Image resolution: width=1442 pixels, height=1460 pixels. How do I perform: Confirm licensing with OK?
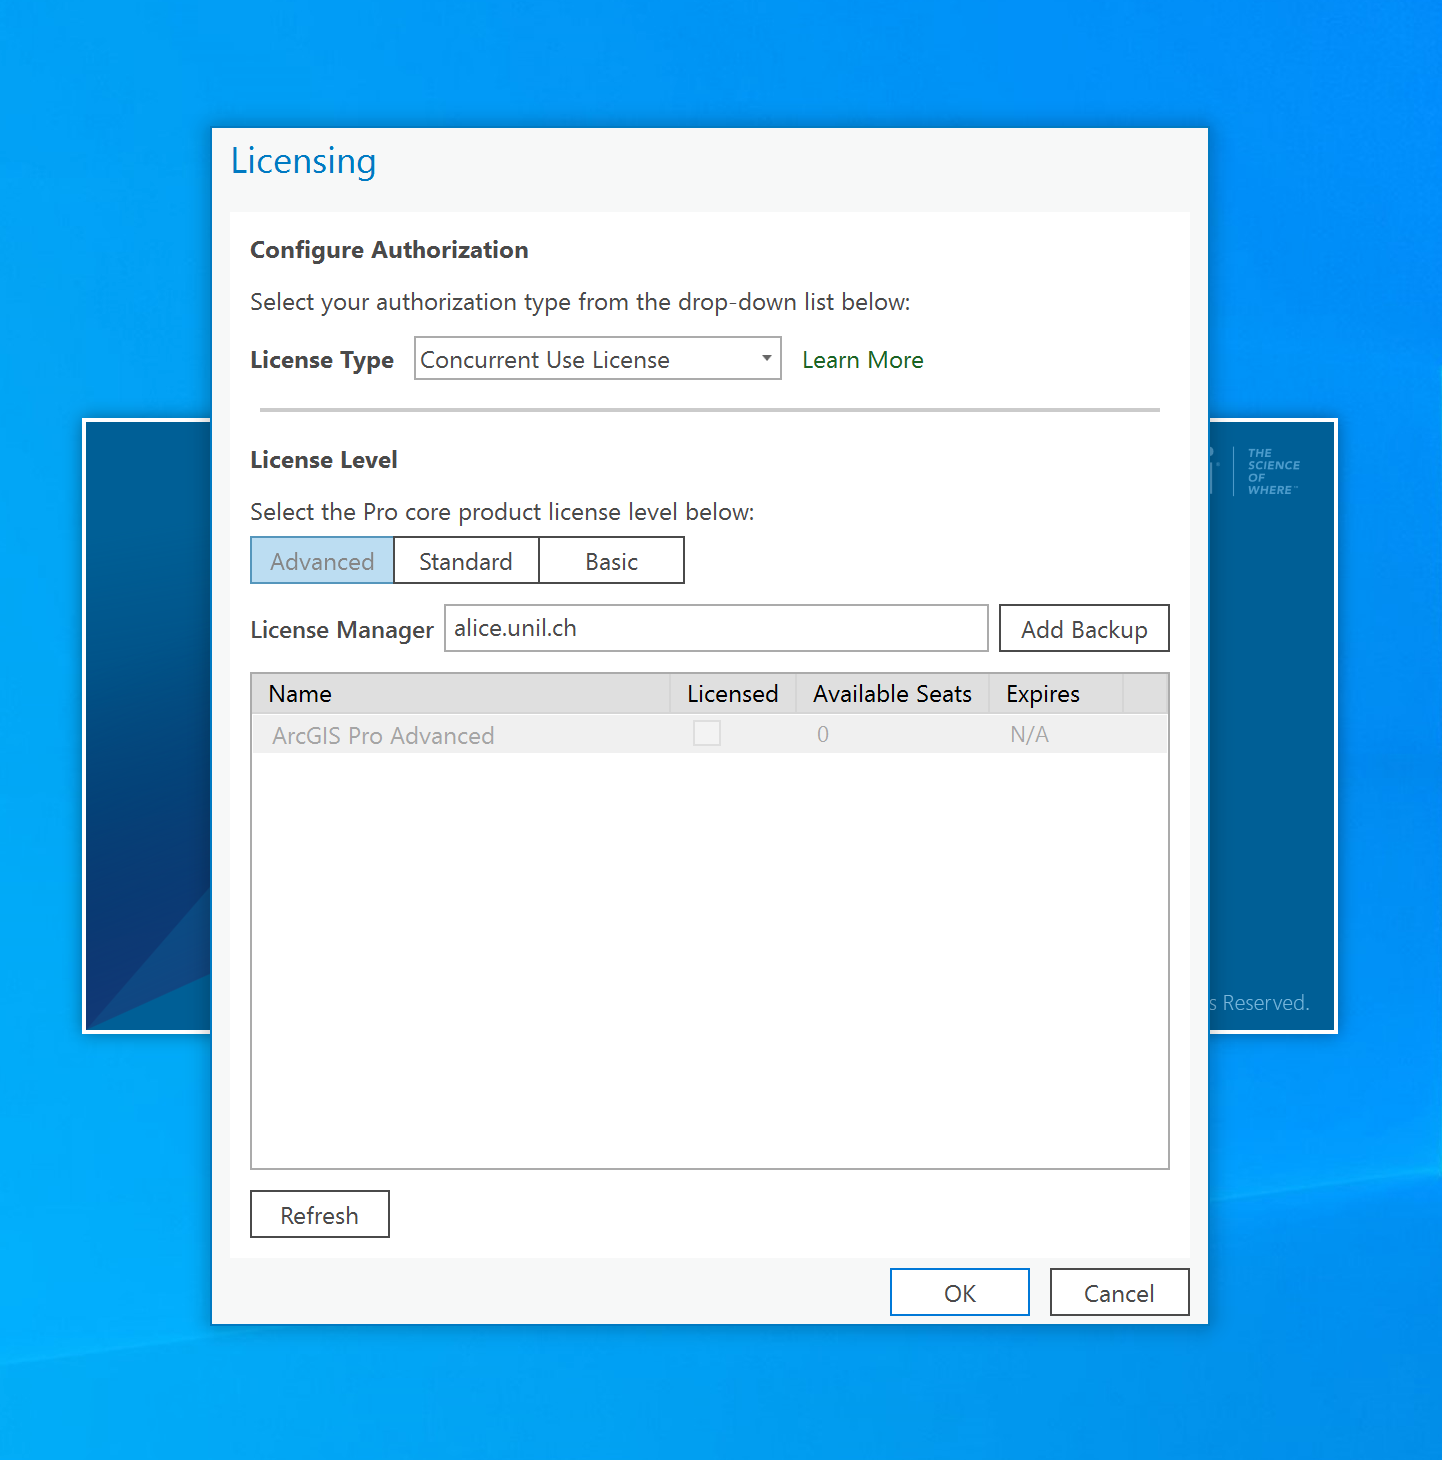pos(959,1293)
